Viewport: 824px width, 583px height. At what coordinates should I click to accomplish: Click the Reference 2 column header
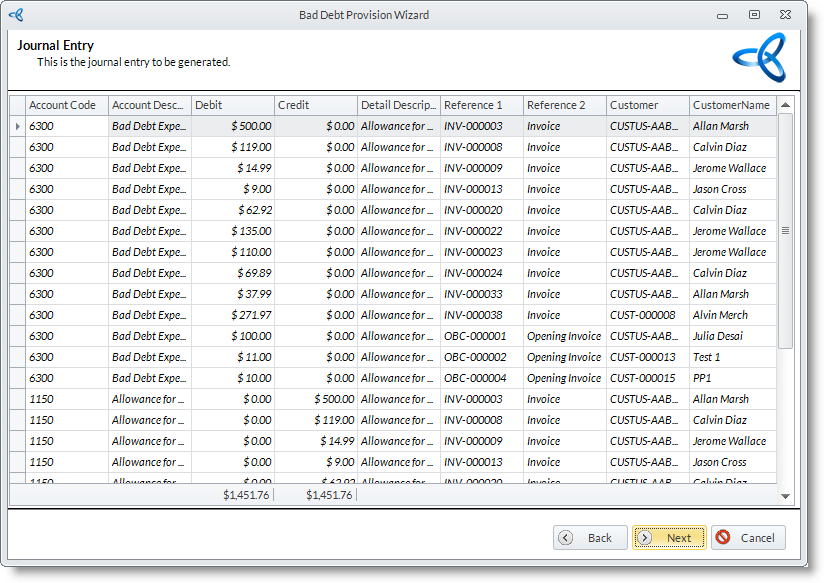(x=564, y=105)
